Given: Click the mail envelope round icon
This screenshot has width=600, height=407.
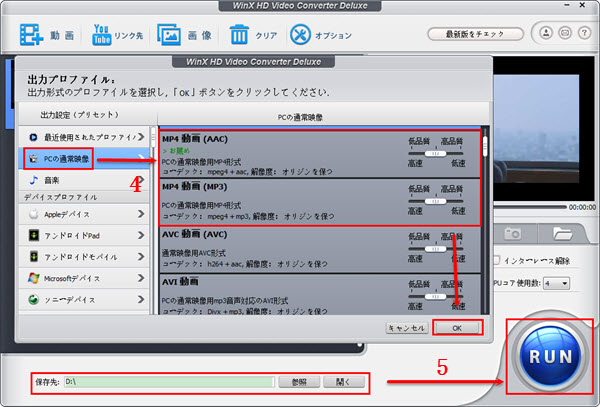Looking at the screenshot, I should click(565, 33).
